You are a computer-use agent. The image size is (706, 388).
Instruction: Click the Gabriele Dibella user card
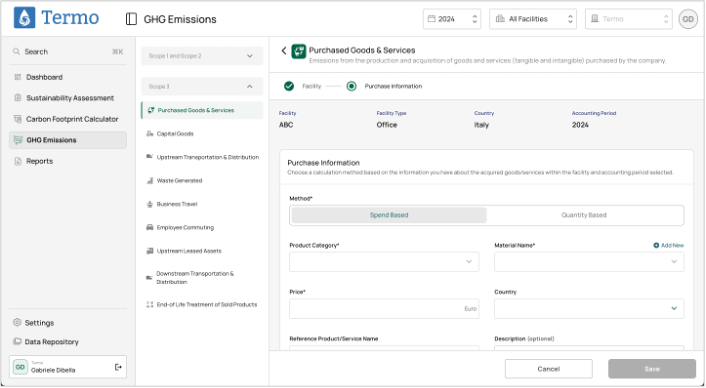(x=68, y=367)
